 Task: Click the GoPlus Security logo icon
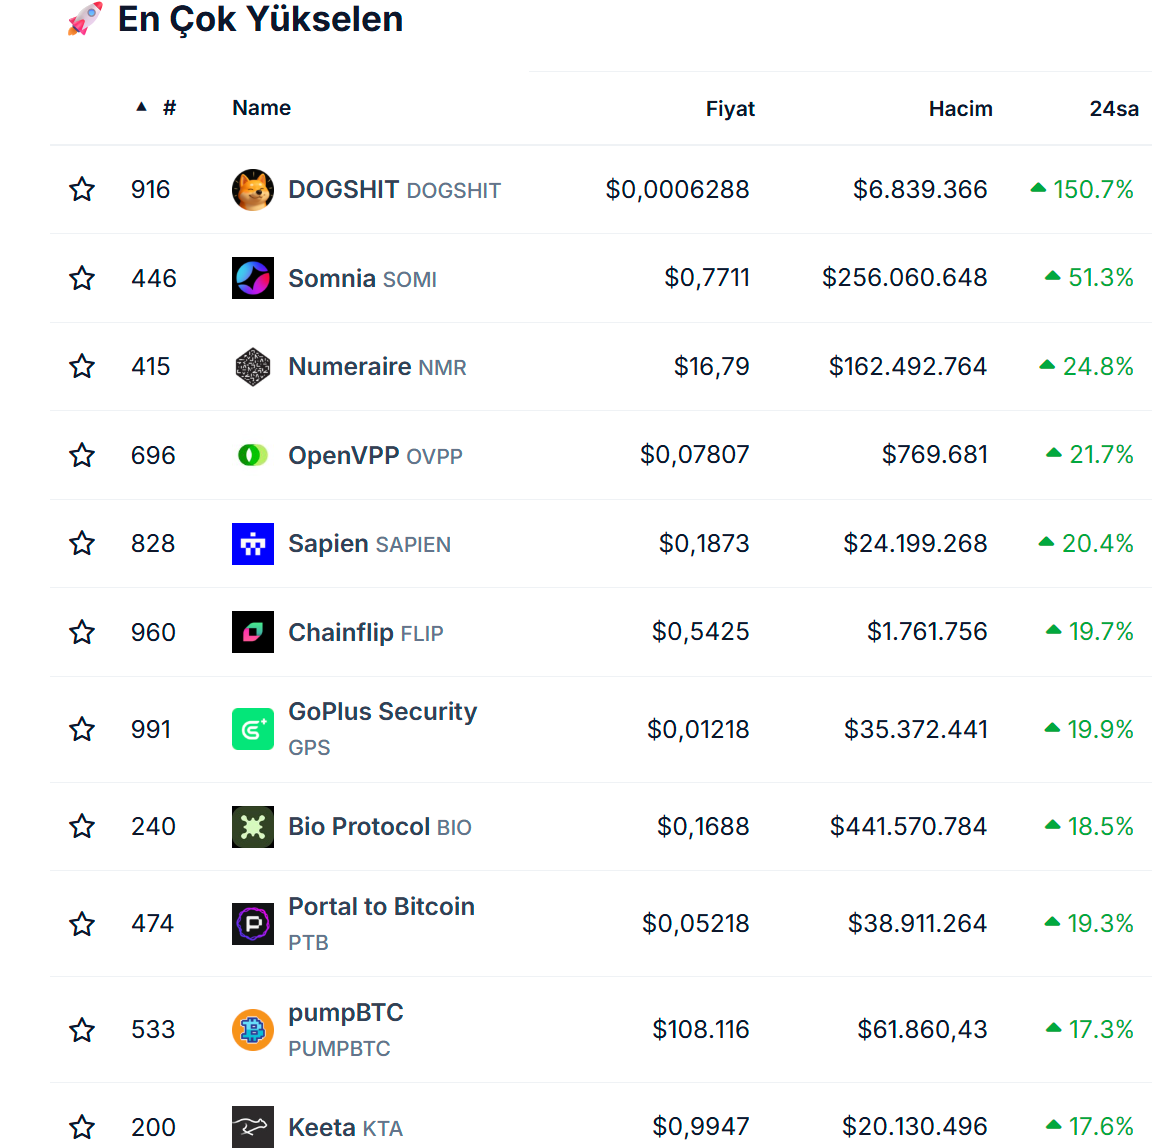(x=253, y=729)
